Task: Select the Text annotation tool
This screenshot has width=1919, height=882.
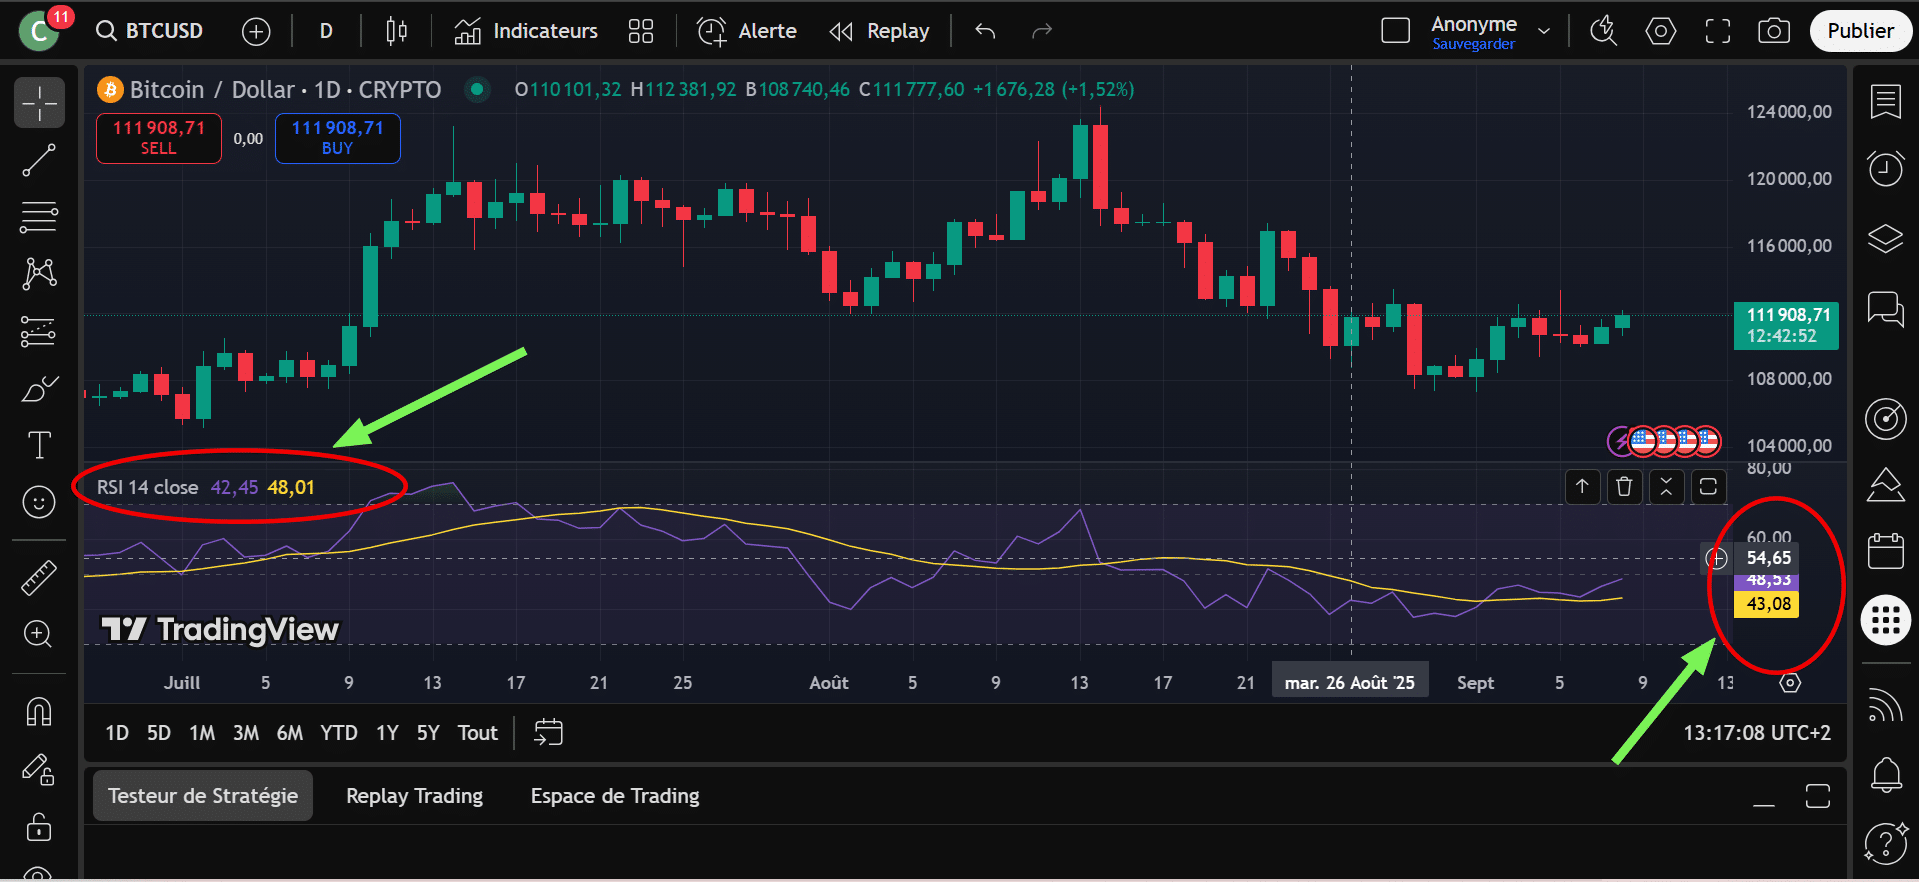Action: tap(39, 445)
